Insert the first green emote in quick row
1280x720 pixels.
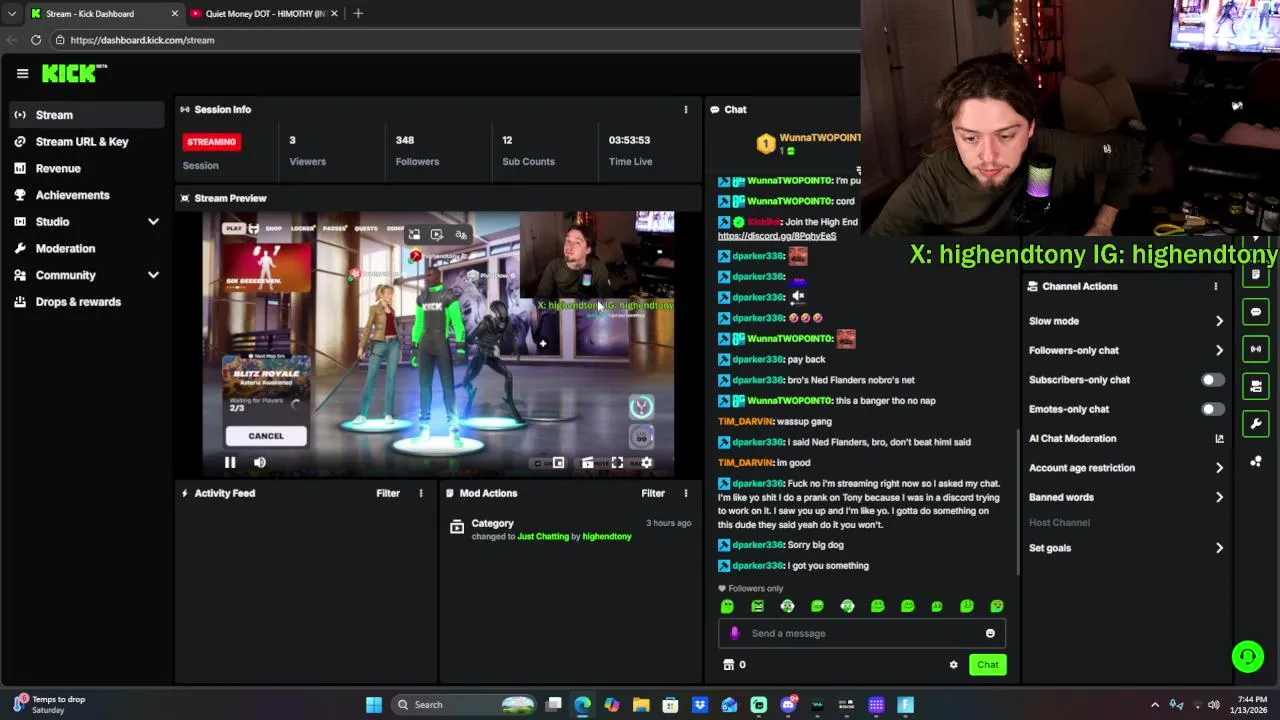click(x=727, y=606)
